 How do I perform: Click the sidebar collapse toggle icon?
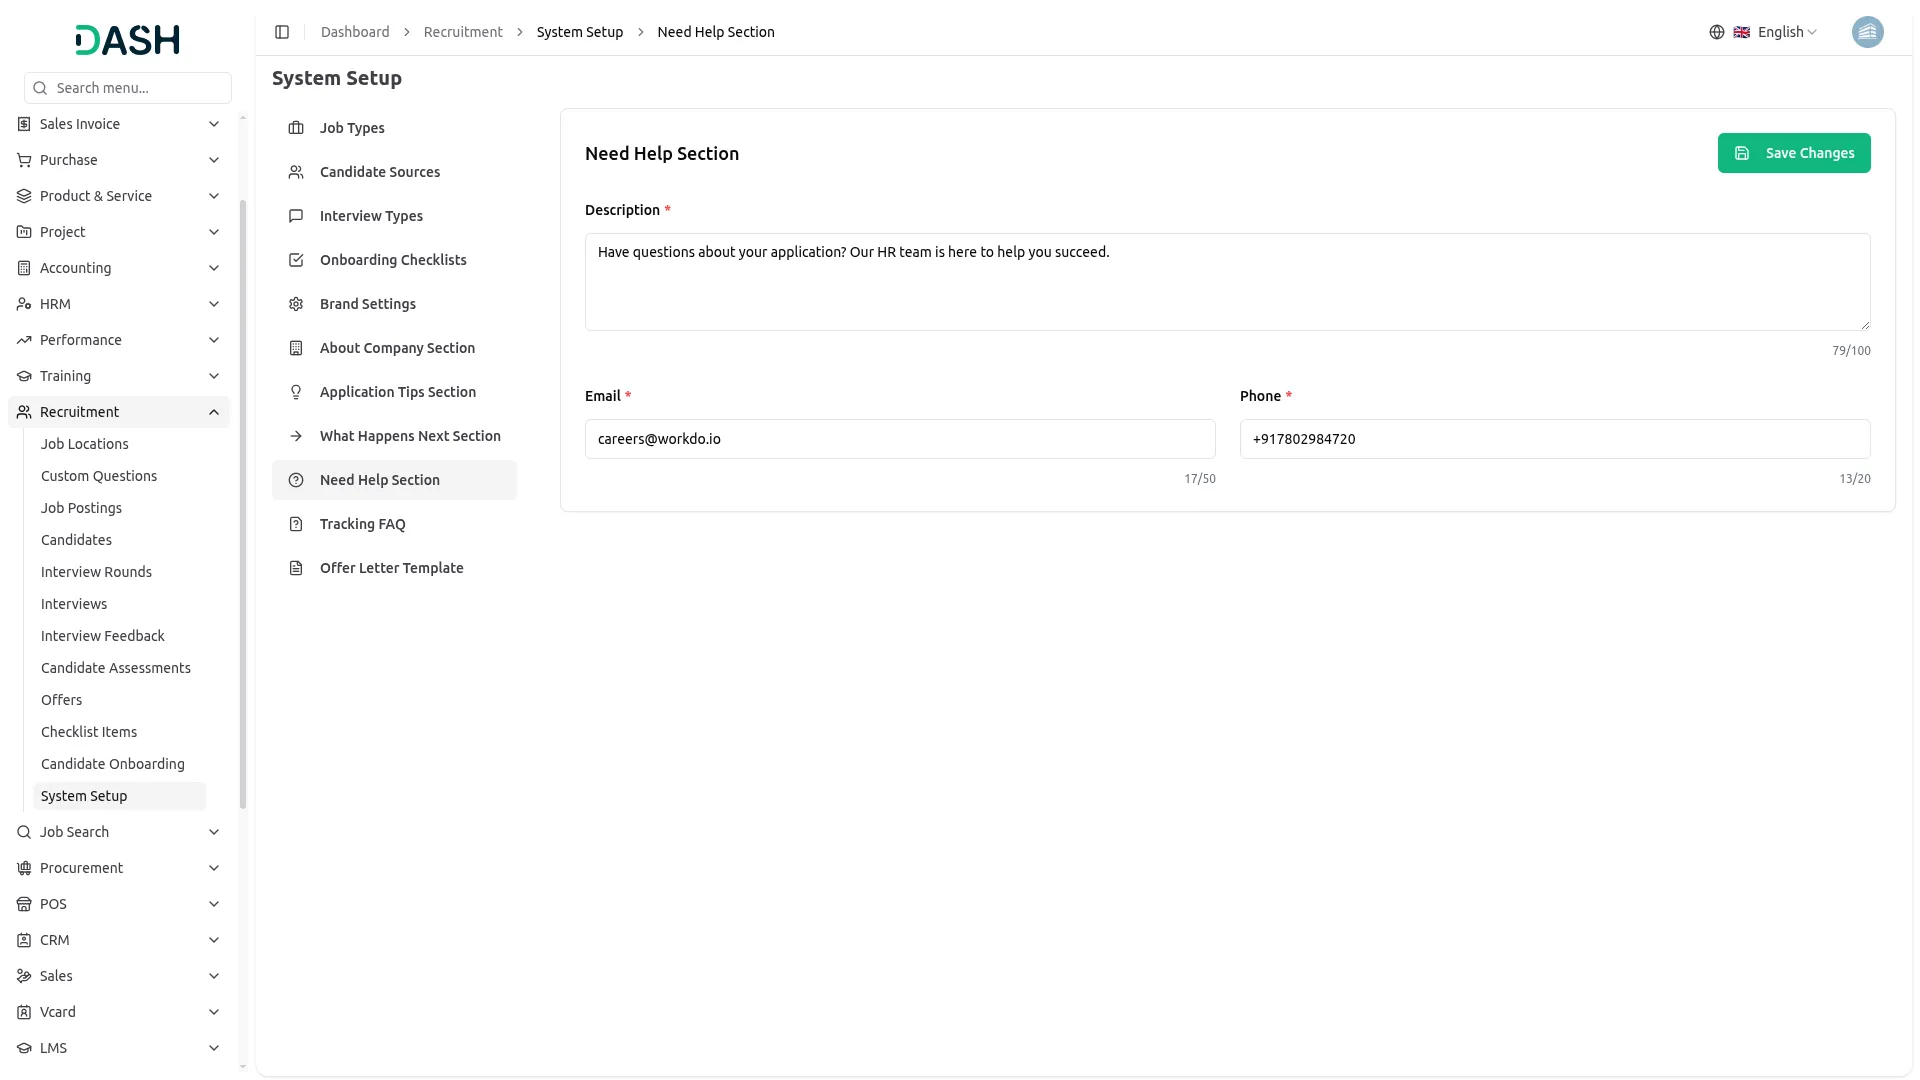[x=282, y=32]
